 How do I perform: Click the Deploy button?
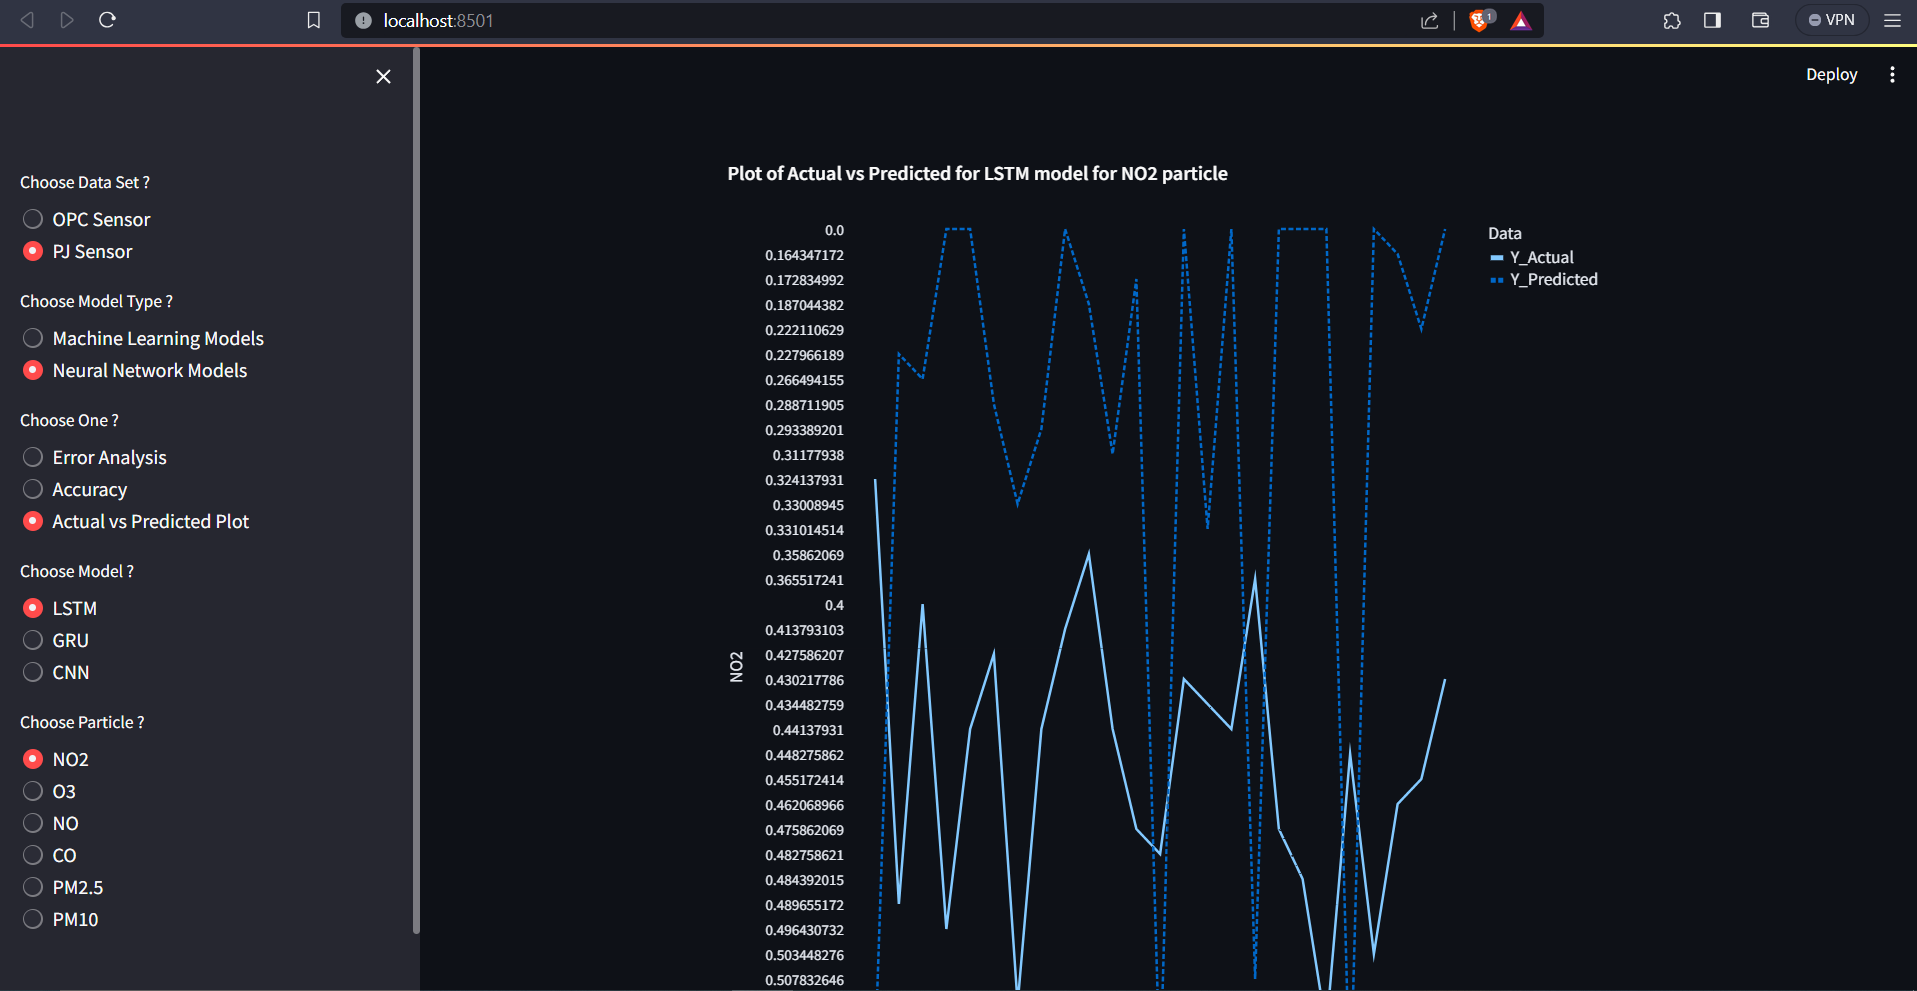(x=1831, y=75)
